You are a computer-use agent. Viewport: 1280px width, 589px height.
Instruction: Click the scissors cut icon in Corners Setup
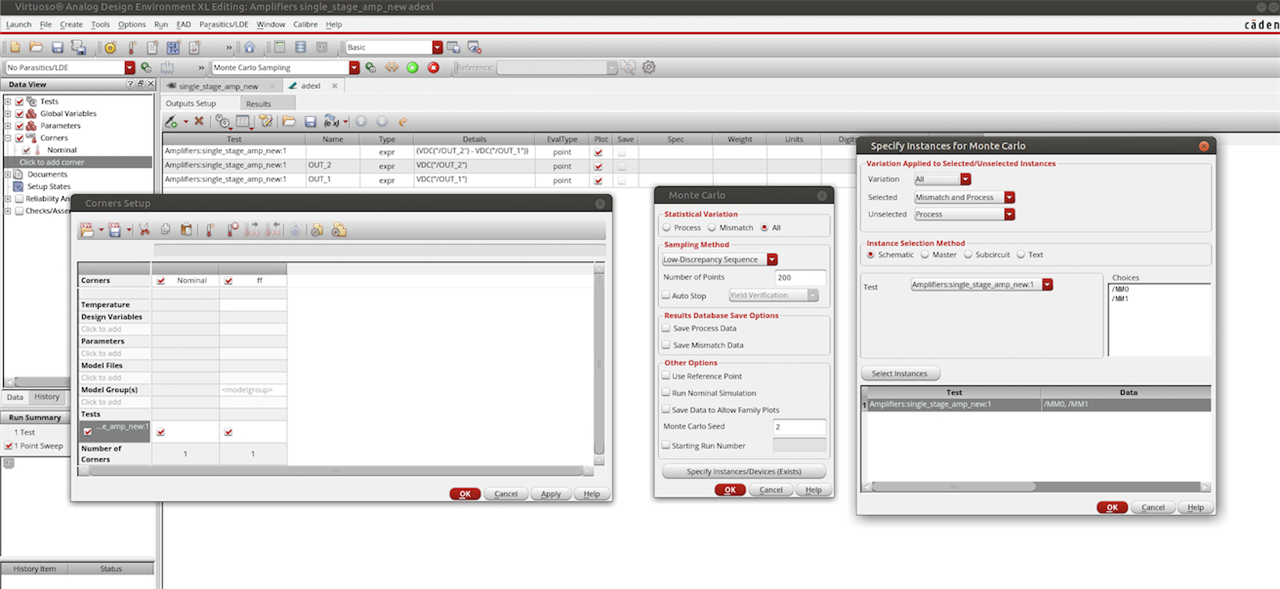pyautogui.click(x=144, y=230)
